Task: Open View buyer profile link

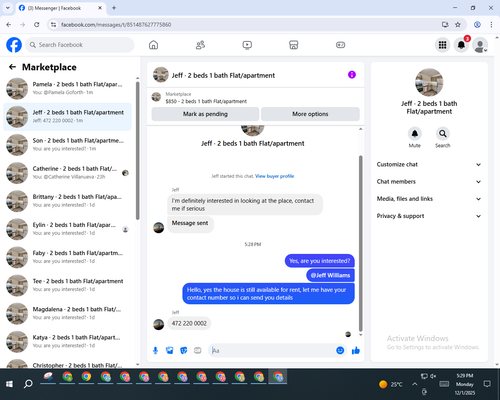Action: [x=274, y=176]
